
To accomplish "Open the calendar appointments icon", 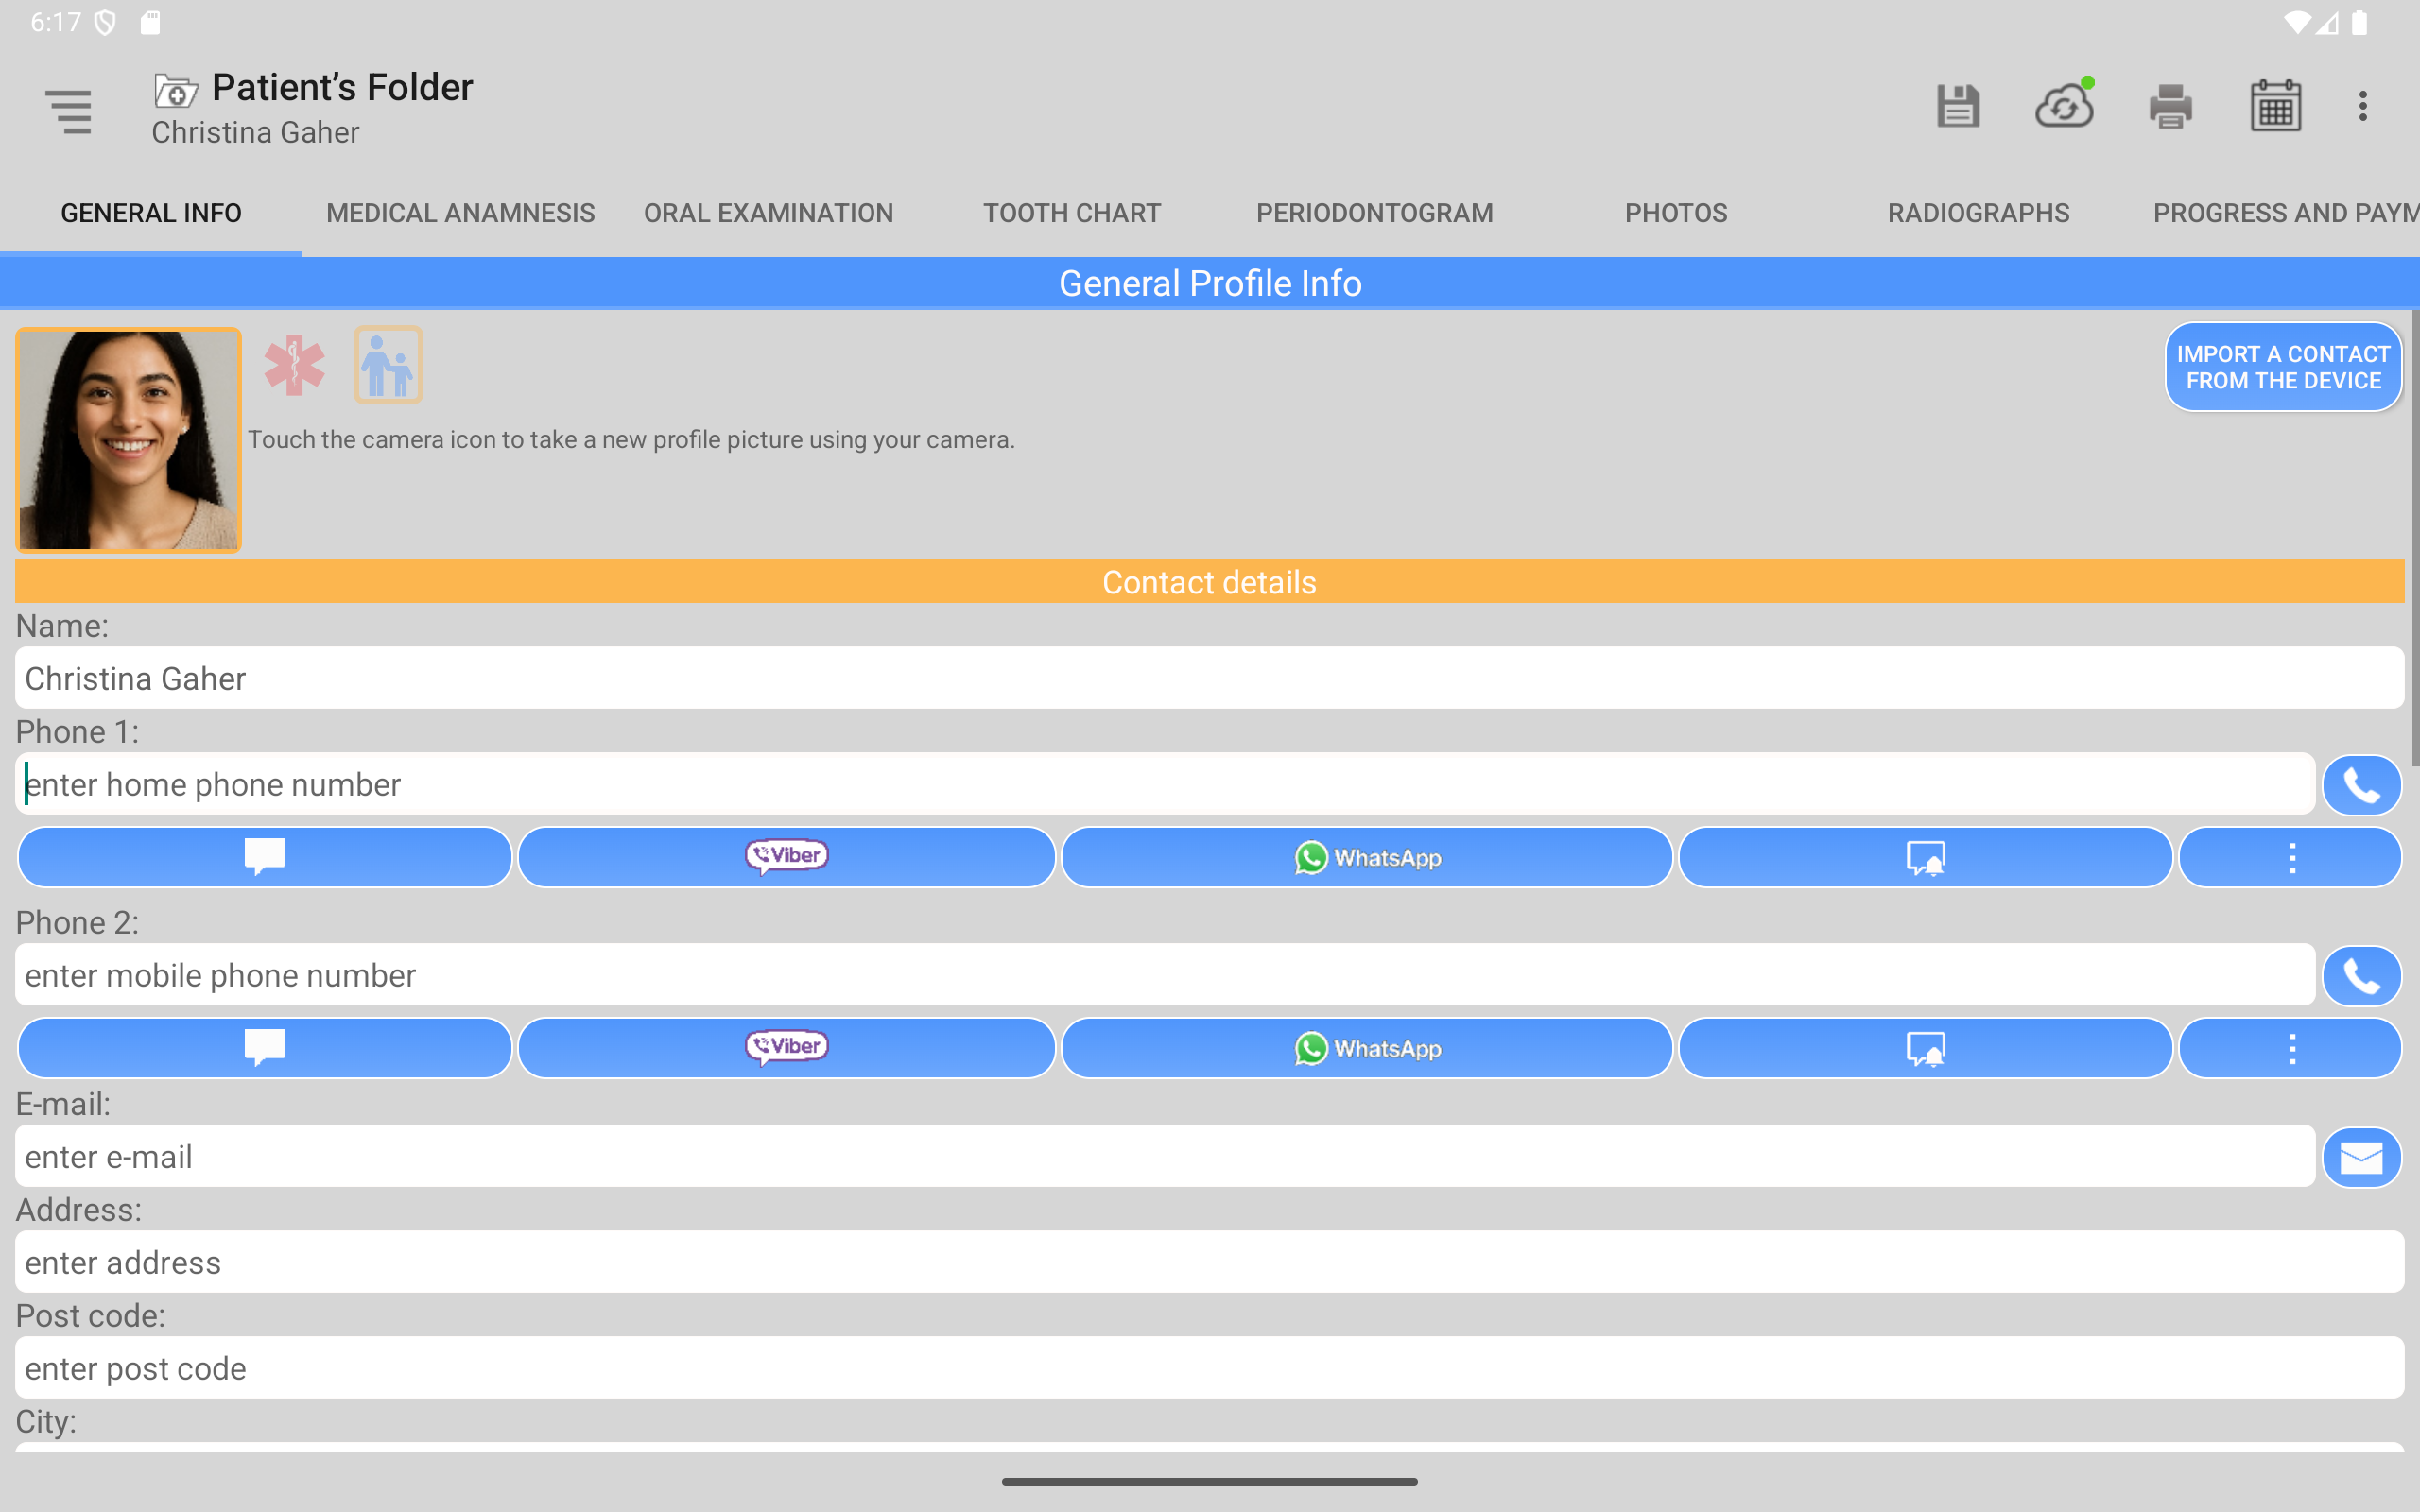I will click(x=2275, y=106).
